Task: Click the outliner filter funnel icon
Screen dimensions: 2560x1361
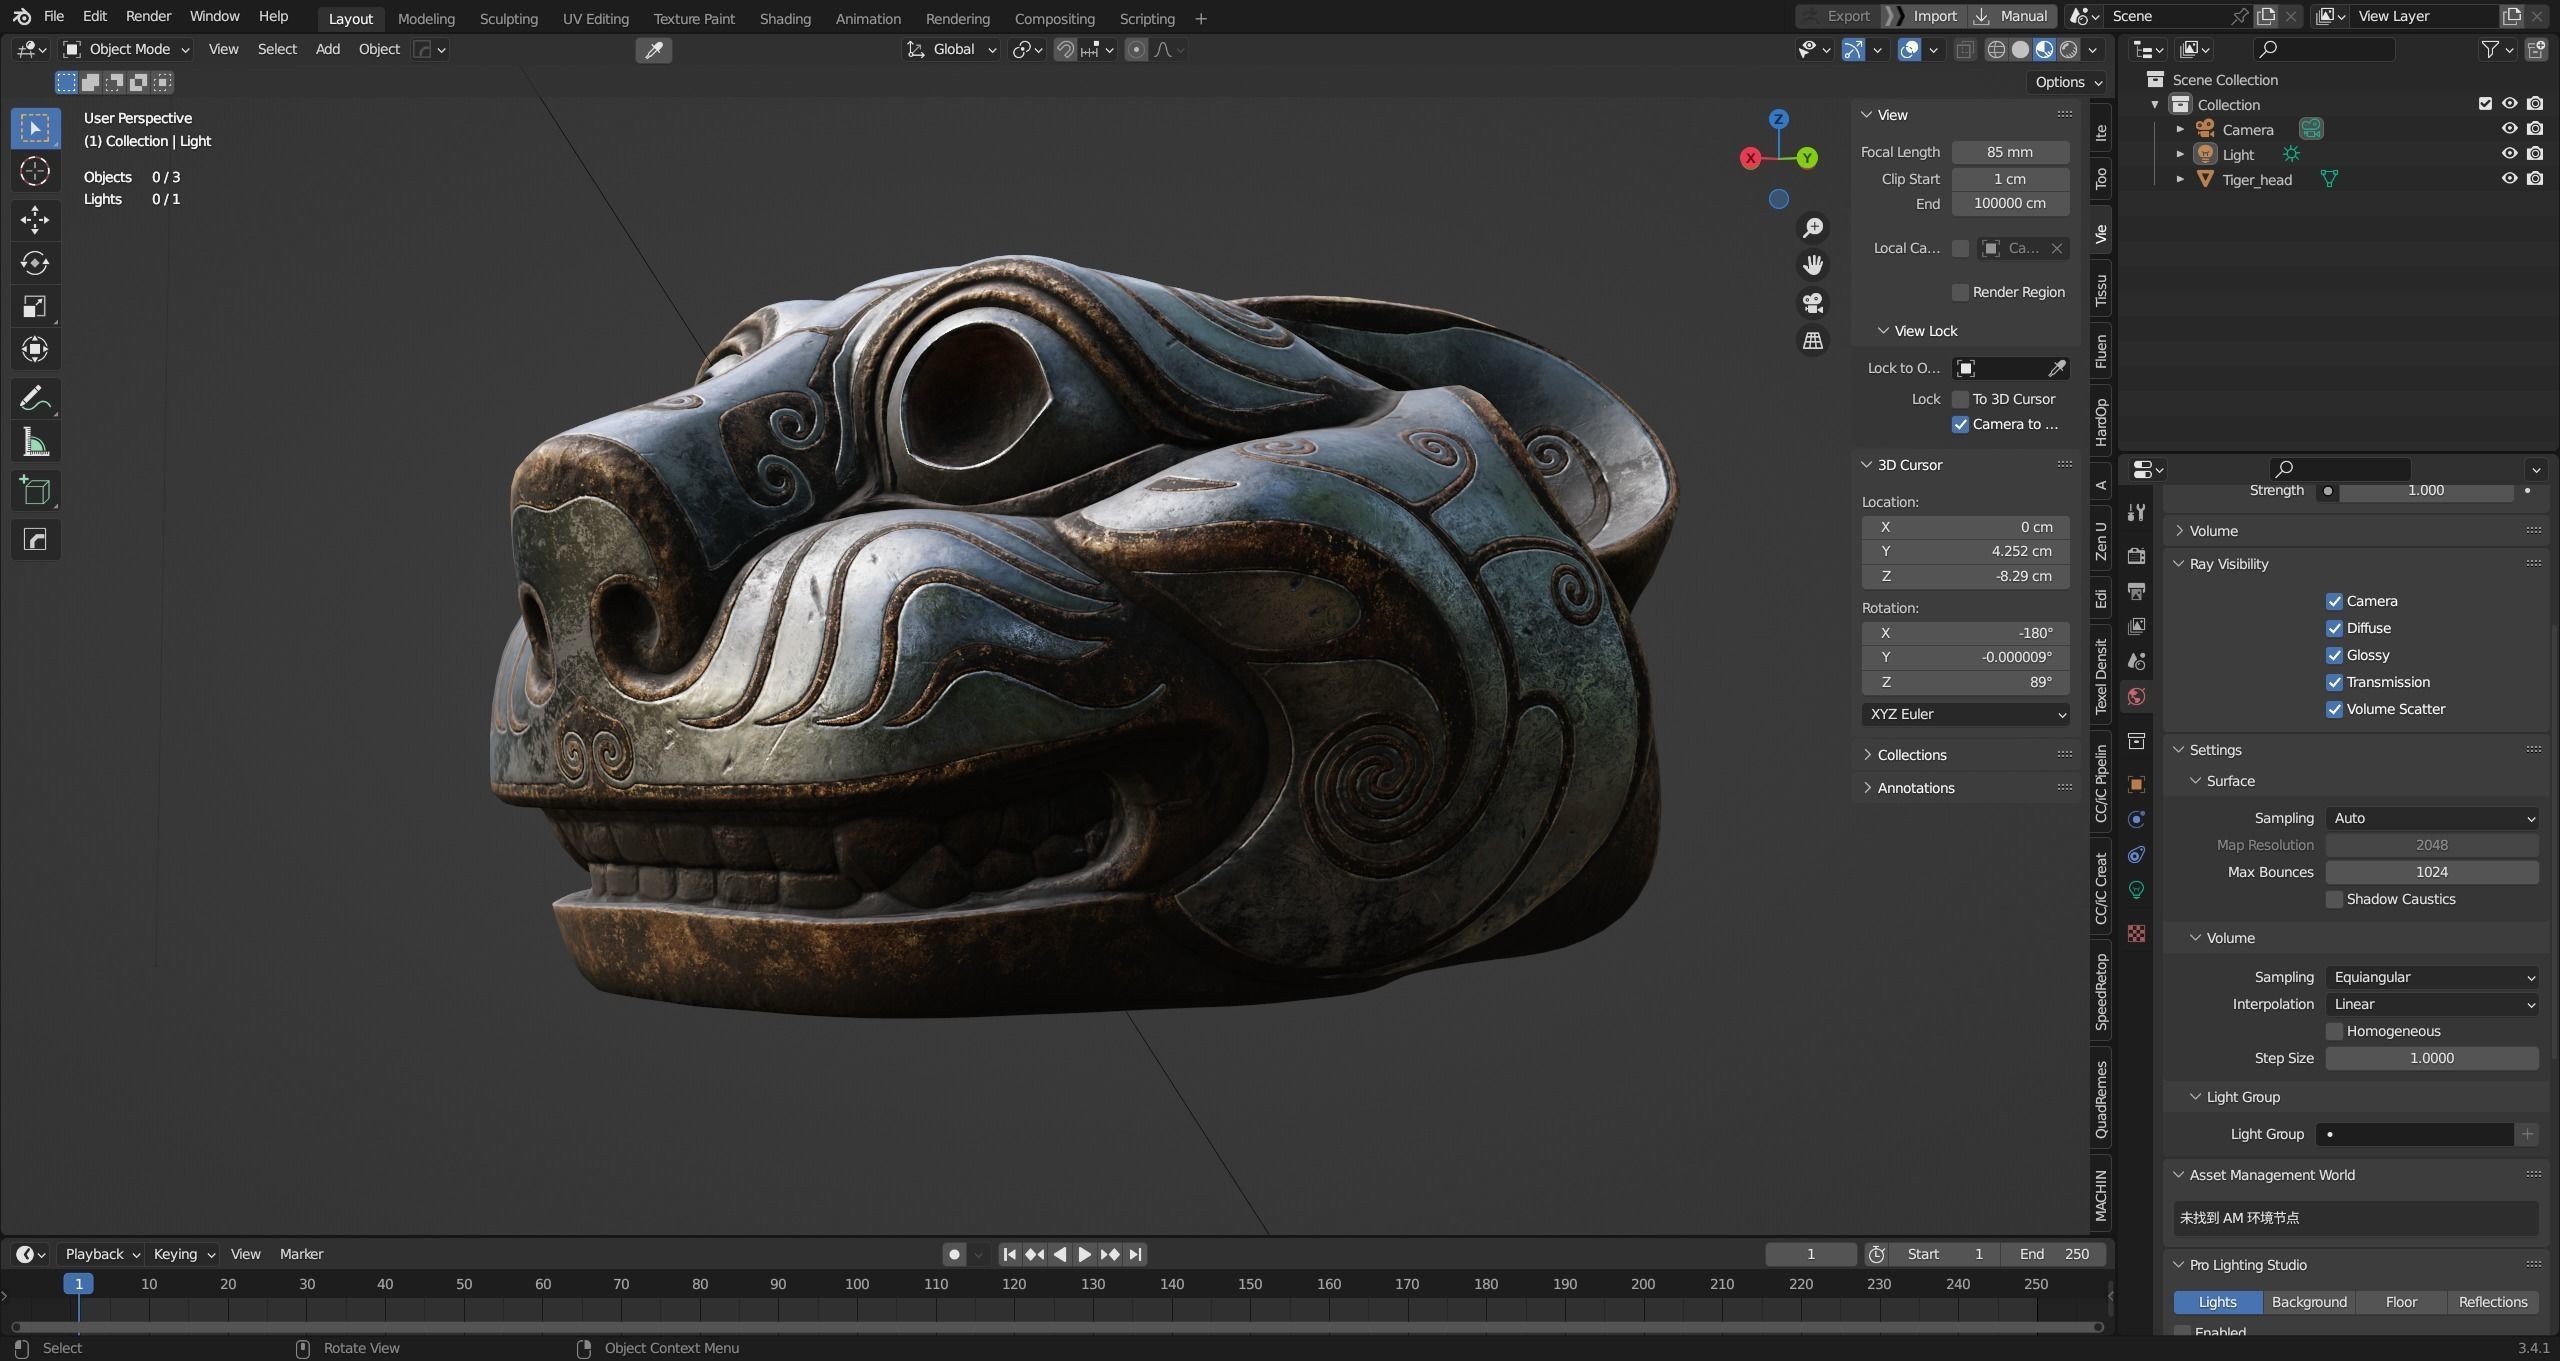Action: point(2490,49)
